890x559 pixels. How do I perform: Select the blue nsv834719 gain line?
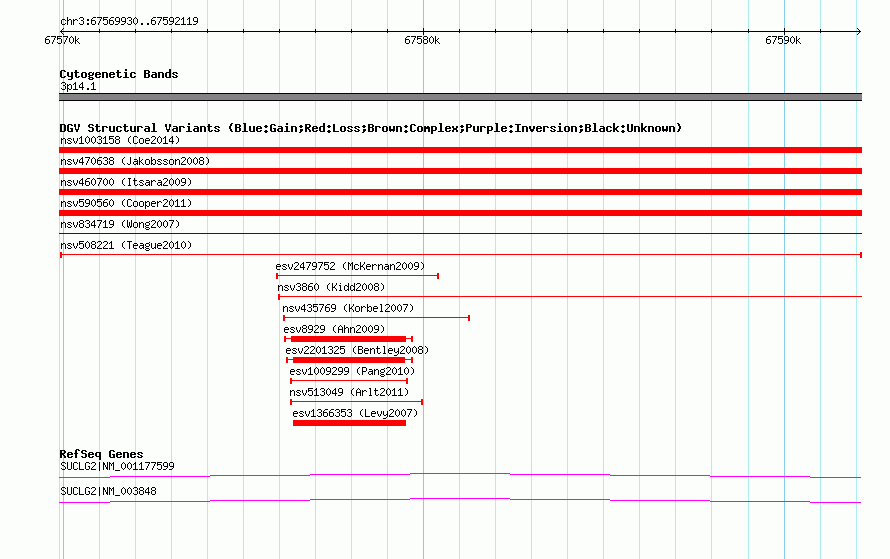460,233
